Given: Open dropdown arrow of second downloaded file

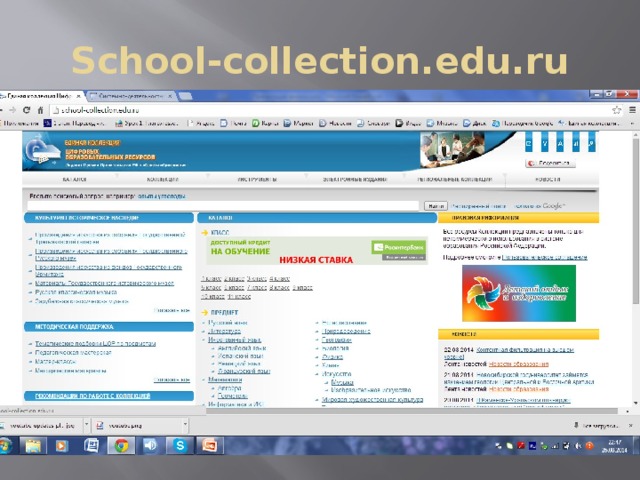Looking at the screenshot, I should pos(185,425).
